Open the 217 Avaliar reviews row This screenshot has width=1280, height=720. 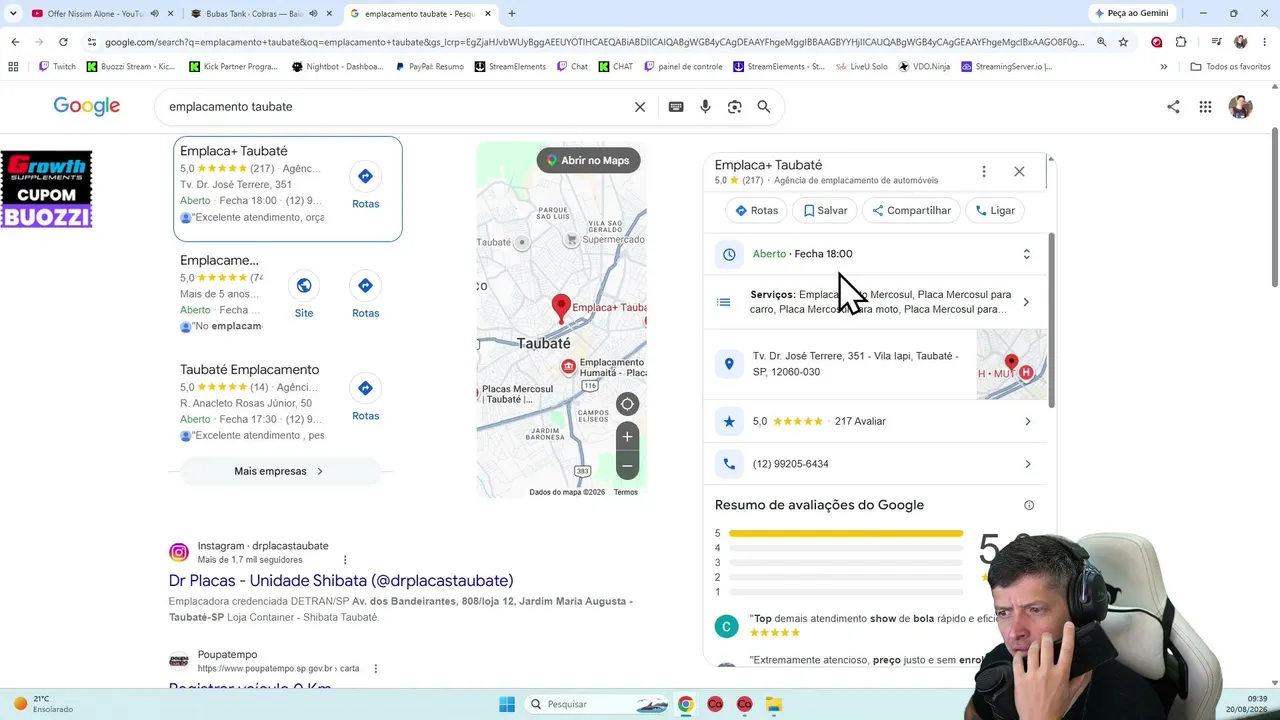tap(876, 421)
